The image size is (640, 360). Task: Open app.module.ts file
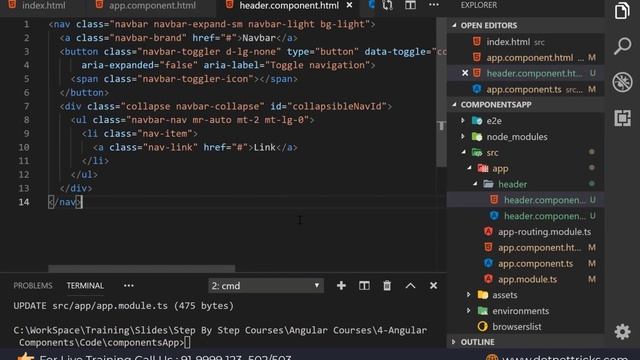click(x=527, y=279)
